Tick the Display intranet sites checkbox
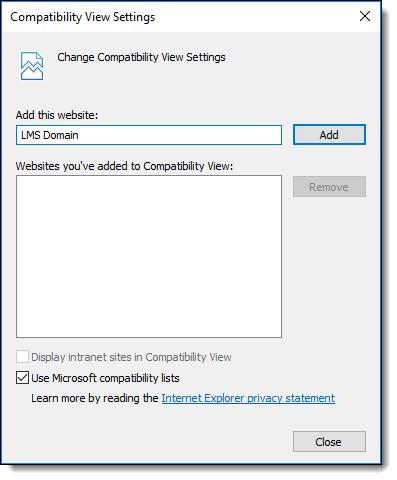The height and width of the screenshot is (480, 397). click(22, 357)
